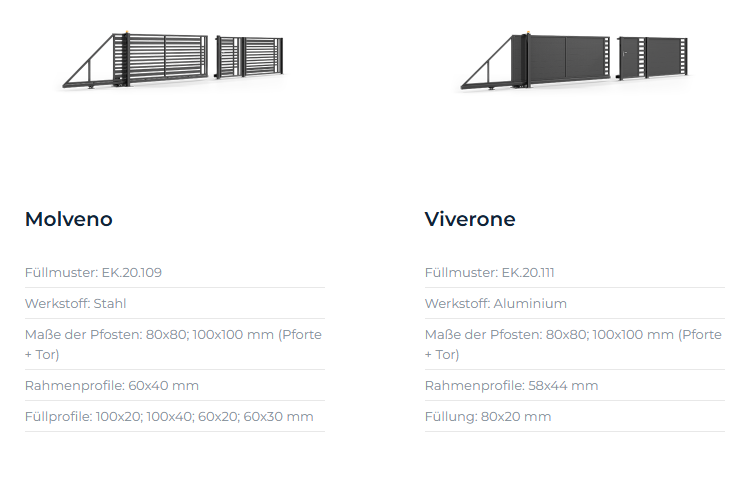Viewport: 754px width, 483px height.
Task: Click Viverone's Maße der Pfosten row
Action: tap(573, 344)
